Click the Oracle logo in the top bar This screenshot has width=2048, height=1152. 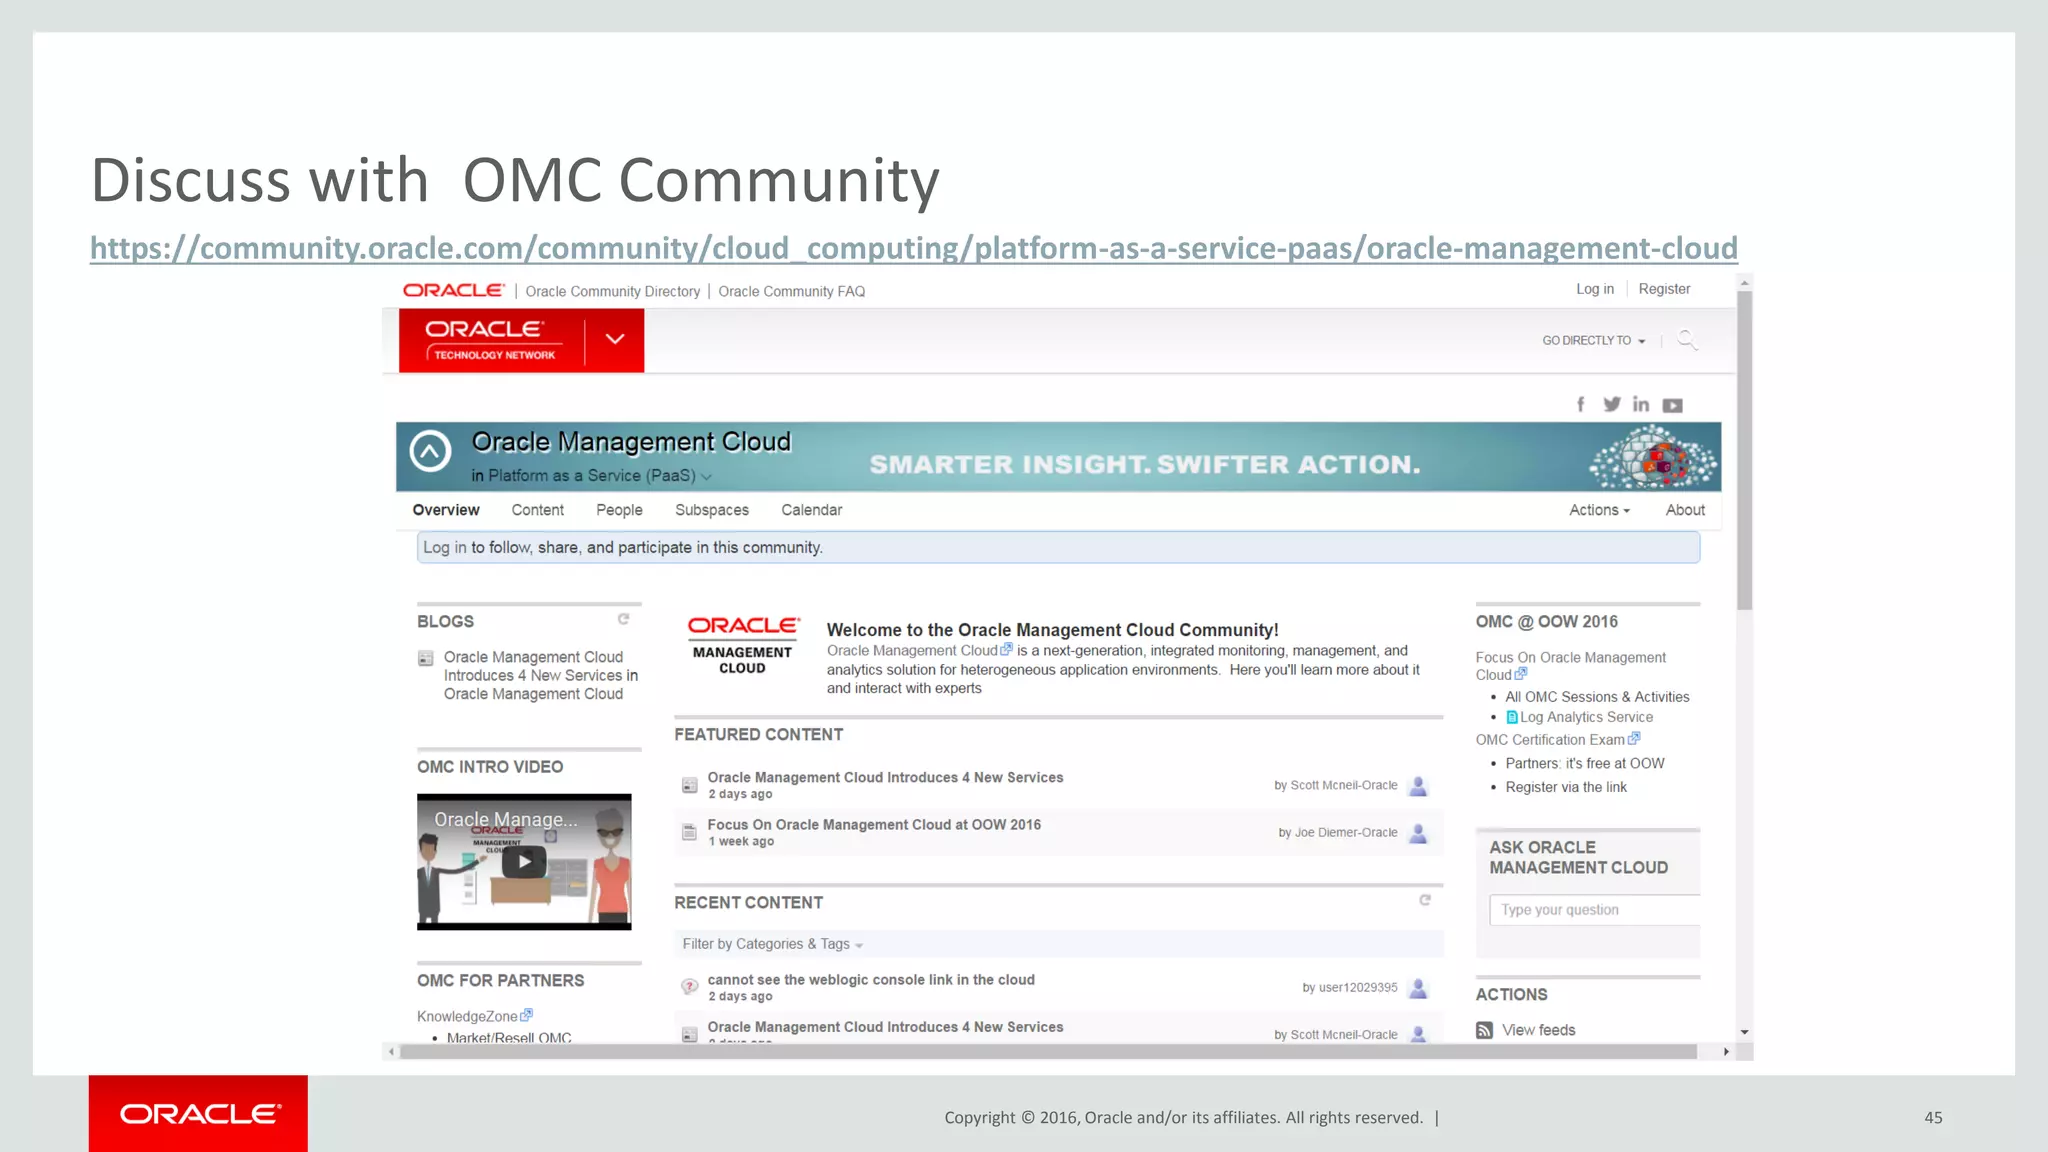[x=454, y=290]
